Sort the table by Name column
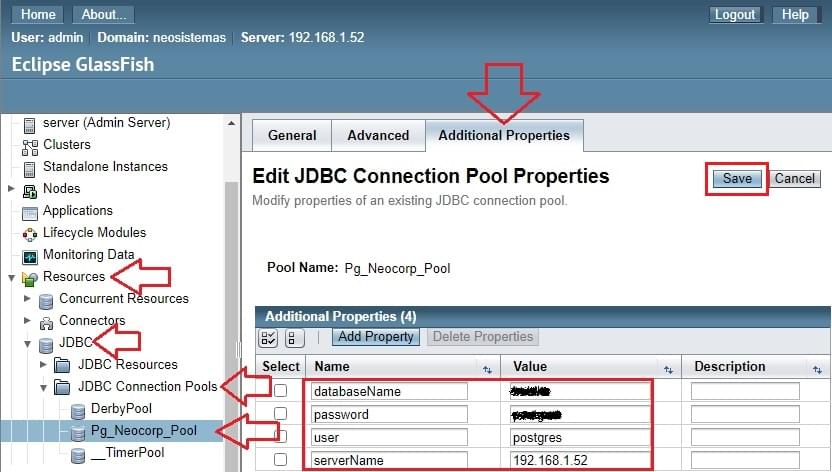Image resolution: width=832 pixels, height=472 pixels. tap(488, 368)
